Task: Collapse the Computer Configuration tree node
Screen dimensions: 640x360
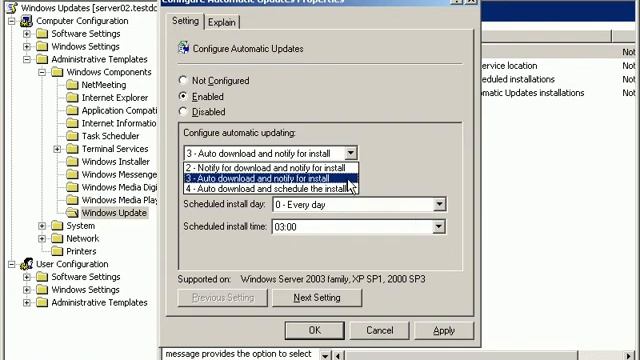Action: pyautogui.click(x=12, y=21)
